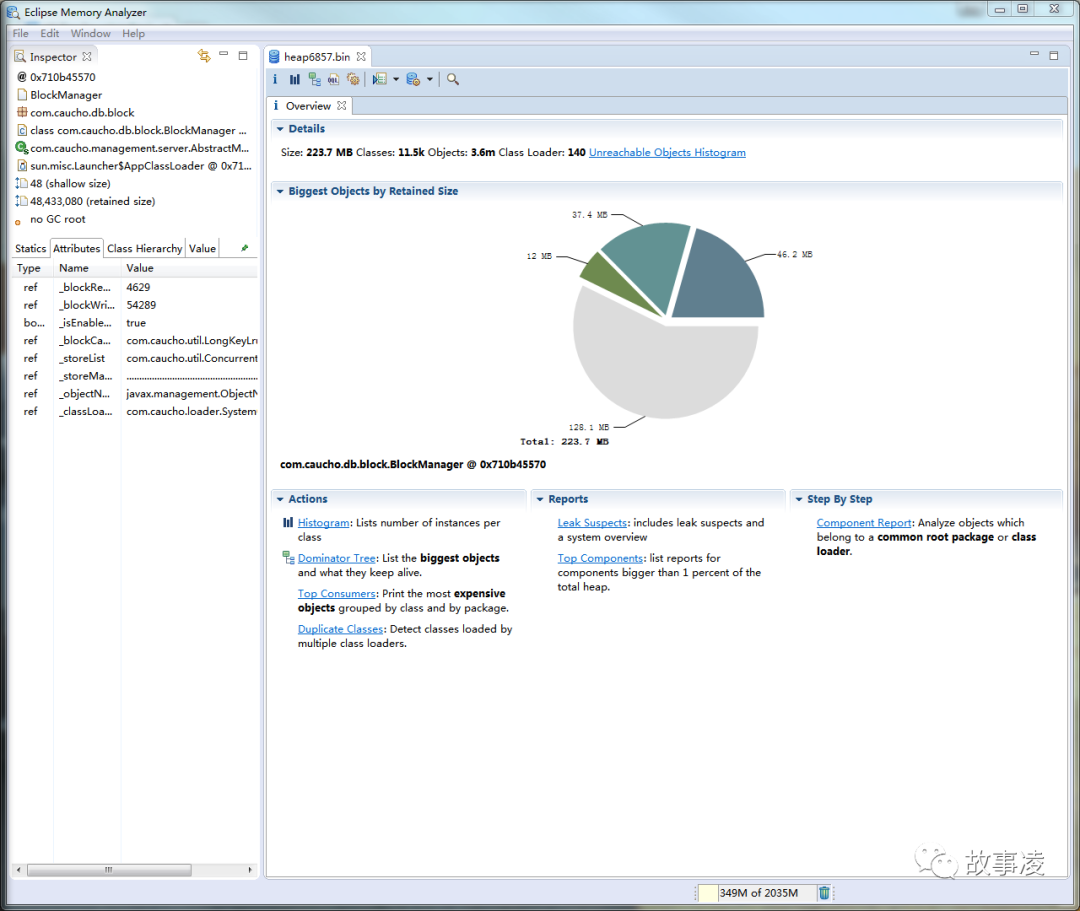Click the Name column header
This screenshot has height=911, width=1080.
87,268
